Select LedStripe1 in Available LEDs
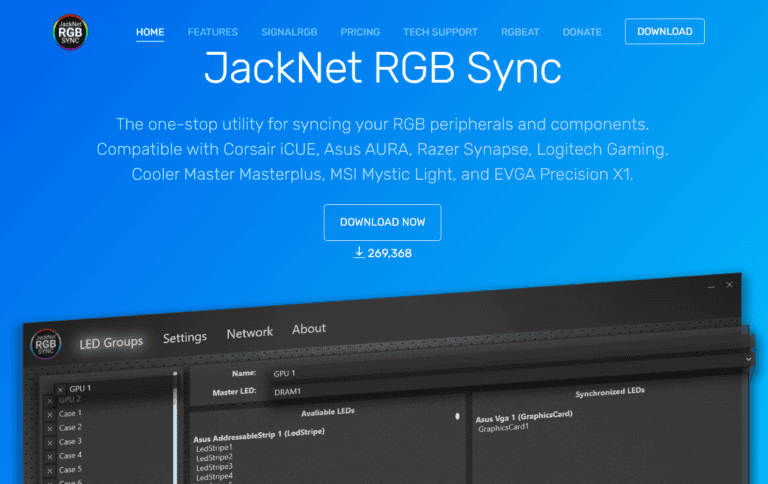 (x=214, y=448)
